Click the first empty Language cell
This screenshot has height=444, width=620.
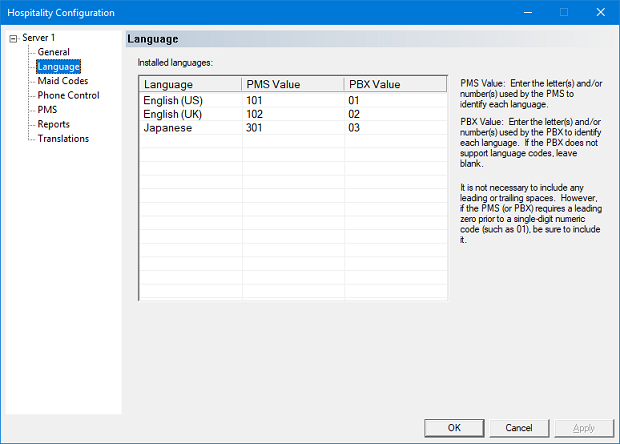pos(190,142)
